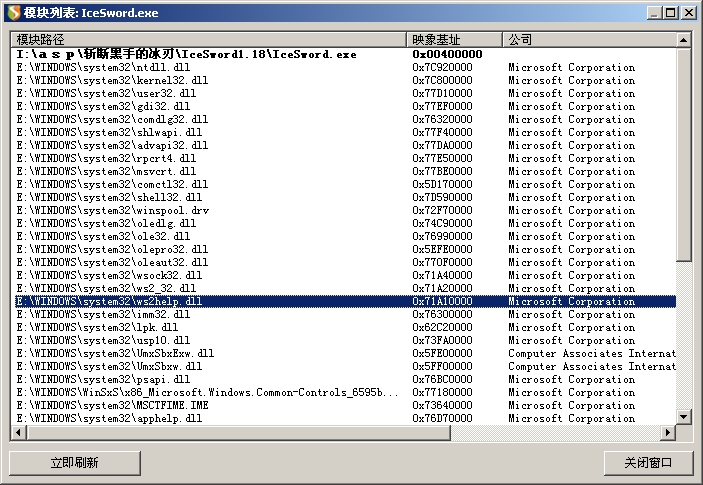Select the psapi.dll row
703x485 pixels.
344,379
